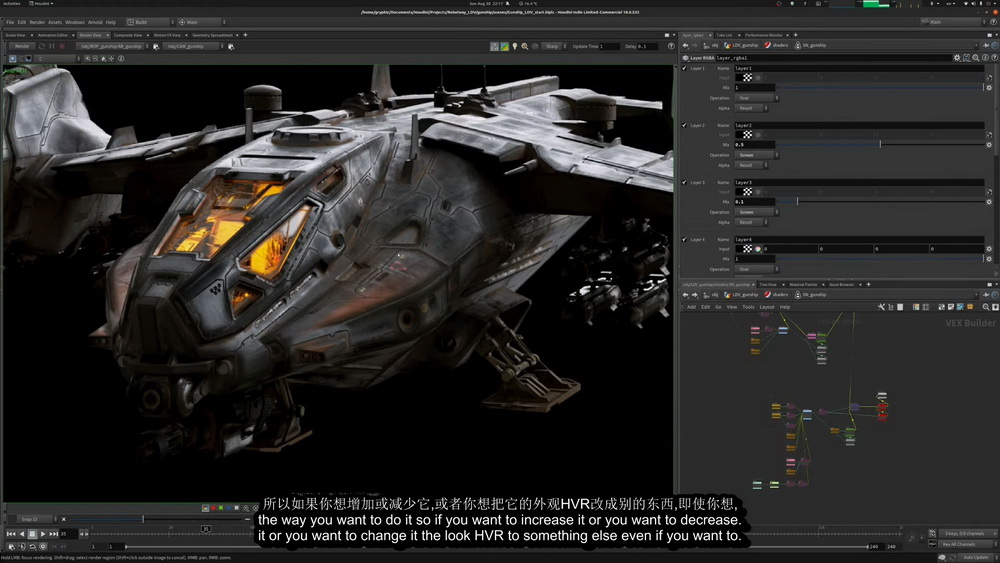Click Layer 2 Mix gear options icon

[x=989, y=145]
